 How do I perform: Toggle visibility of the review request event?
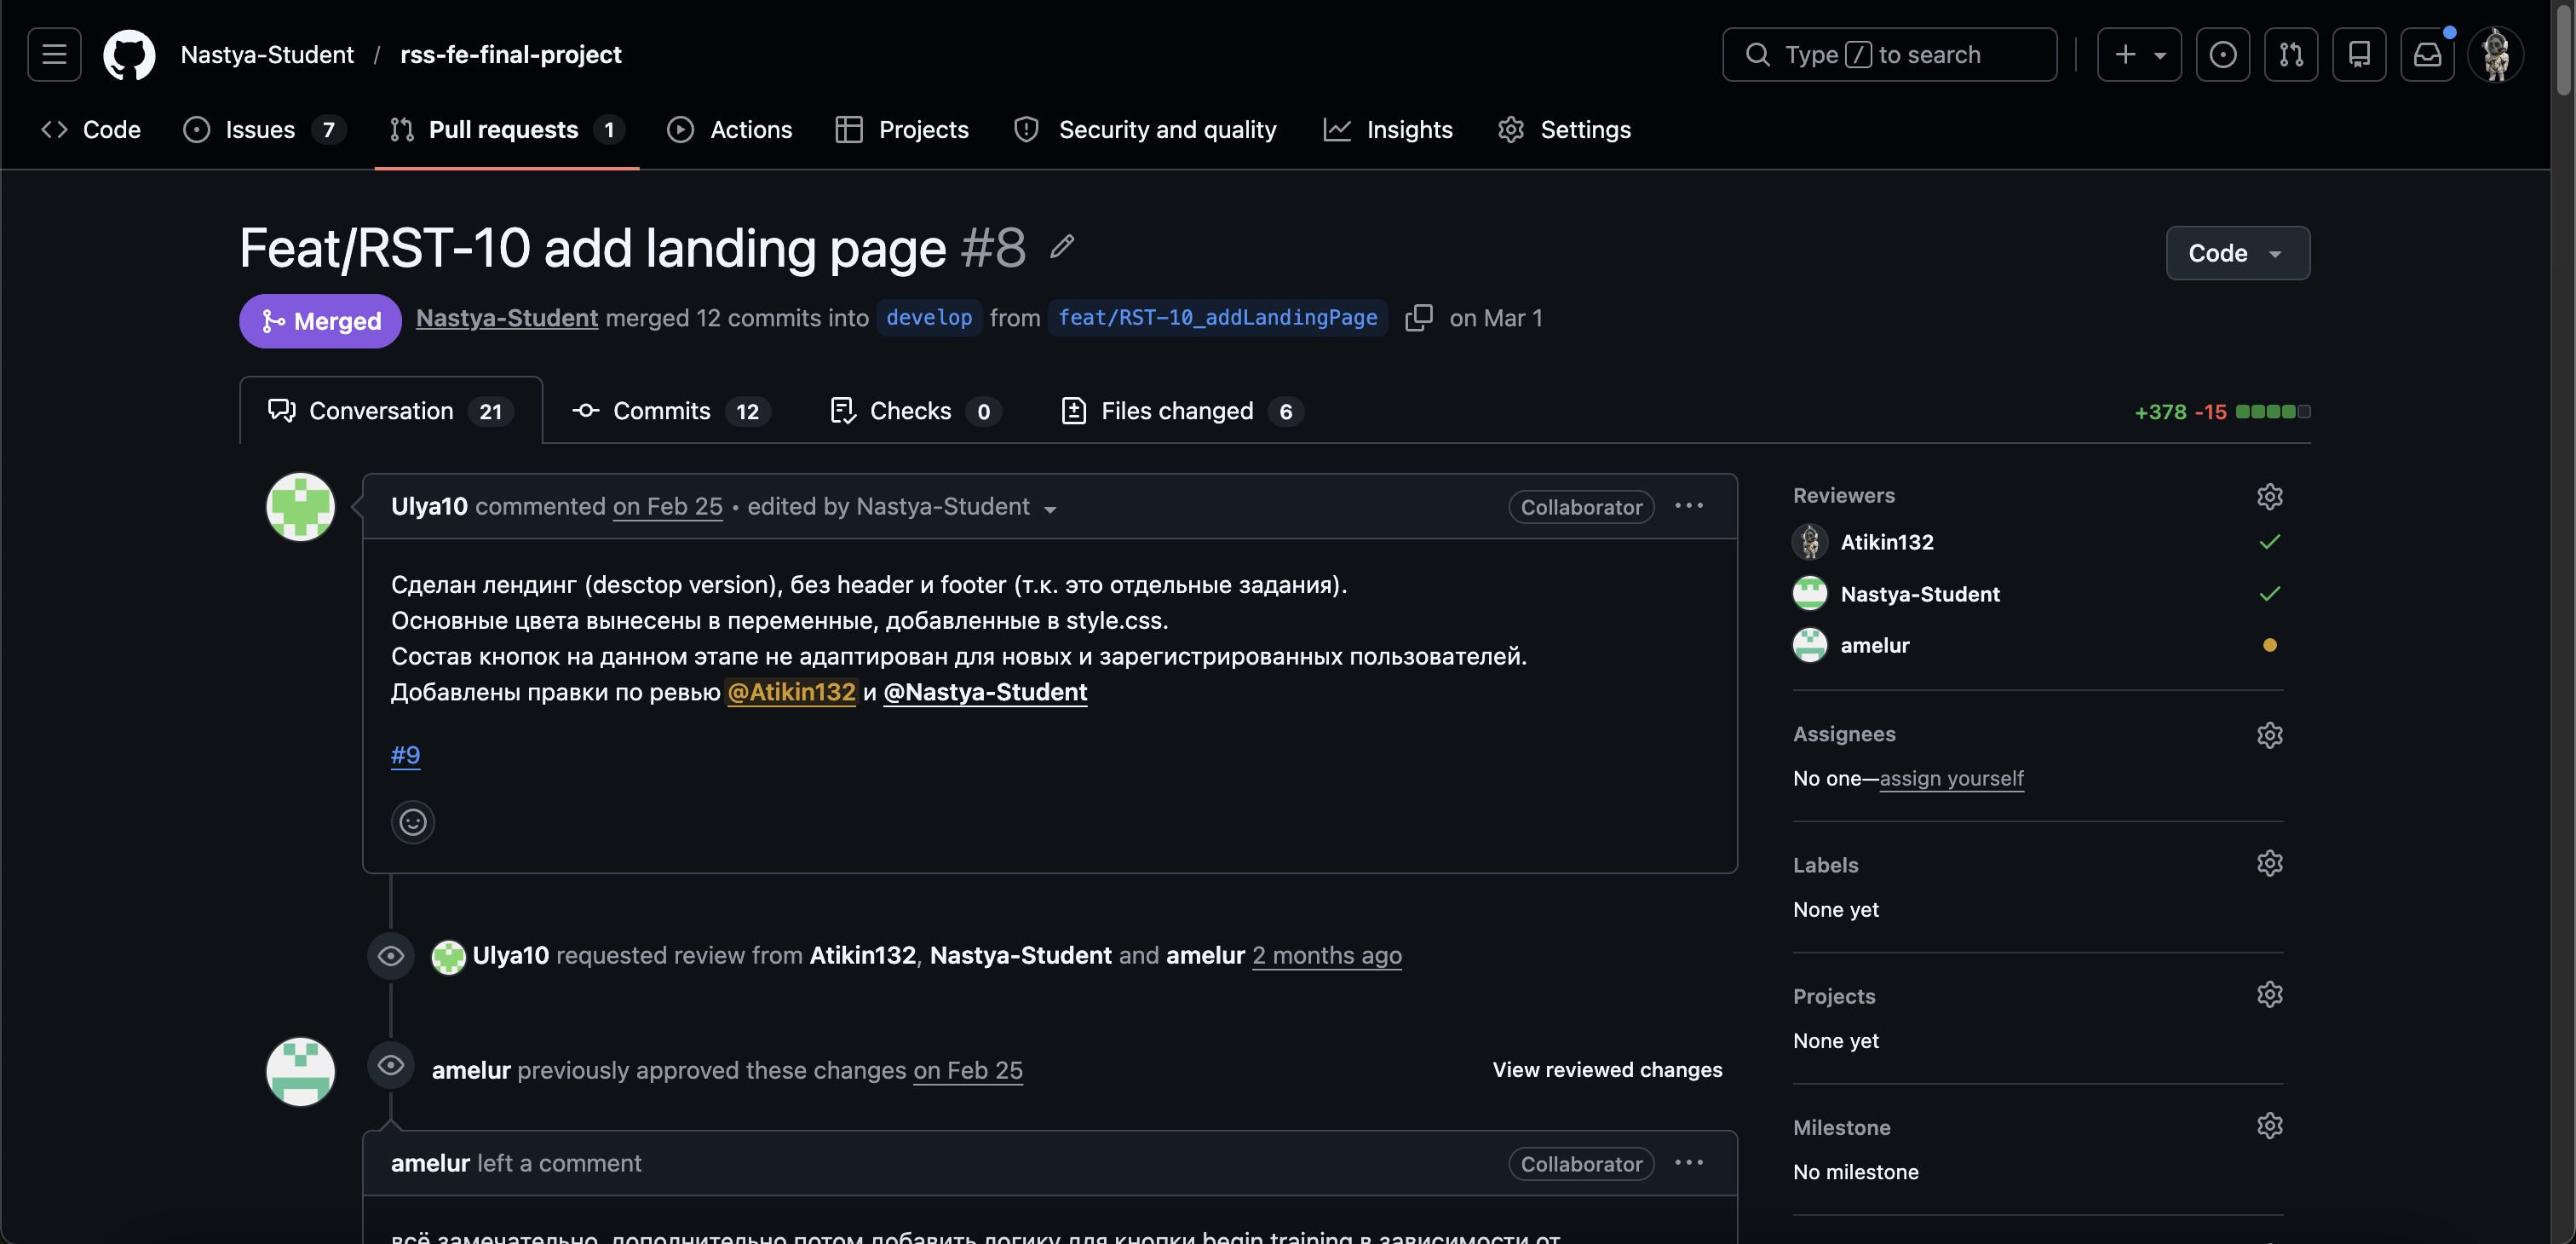[390, 956]
